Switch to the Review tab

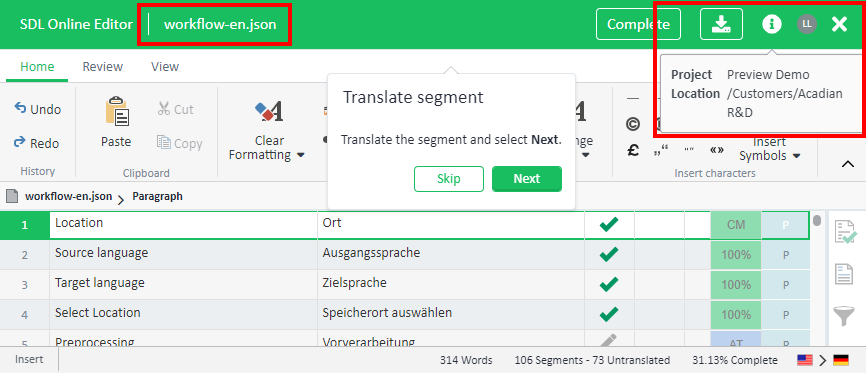click(103, 67)
